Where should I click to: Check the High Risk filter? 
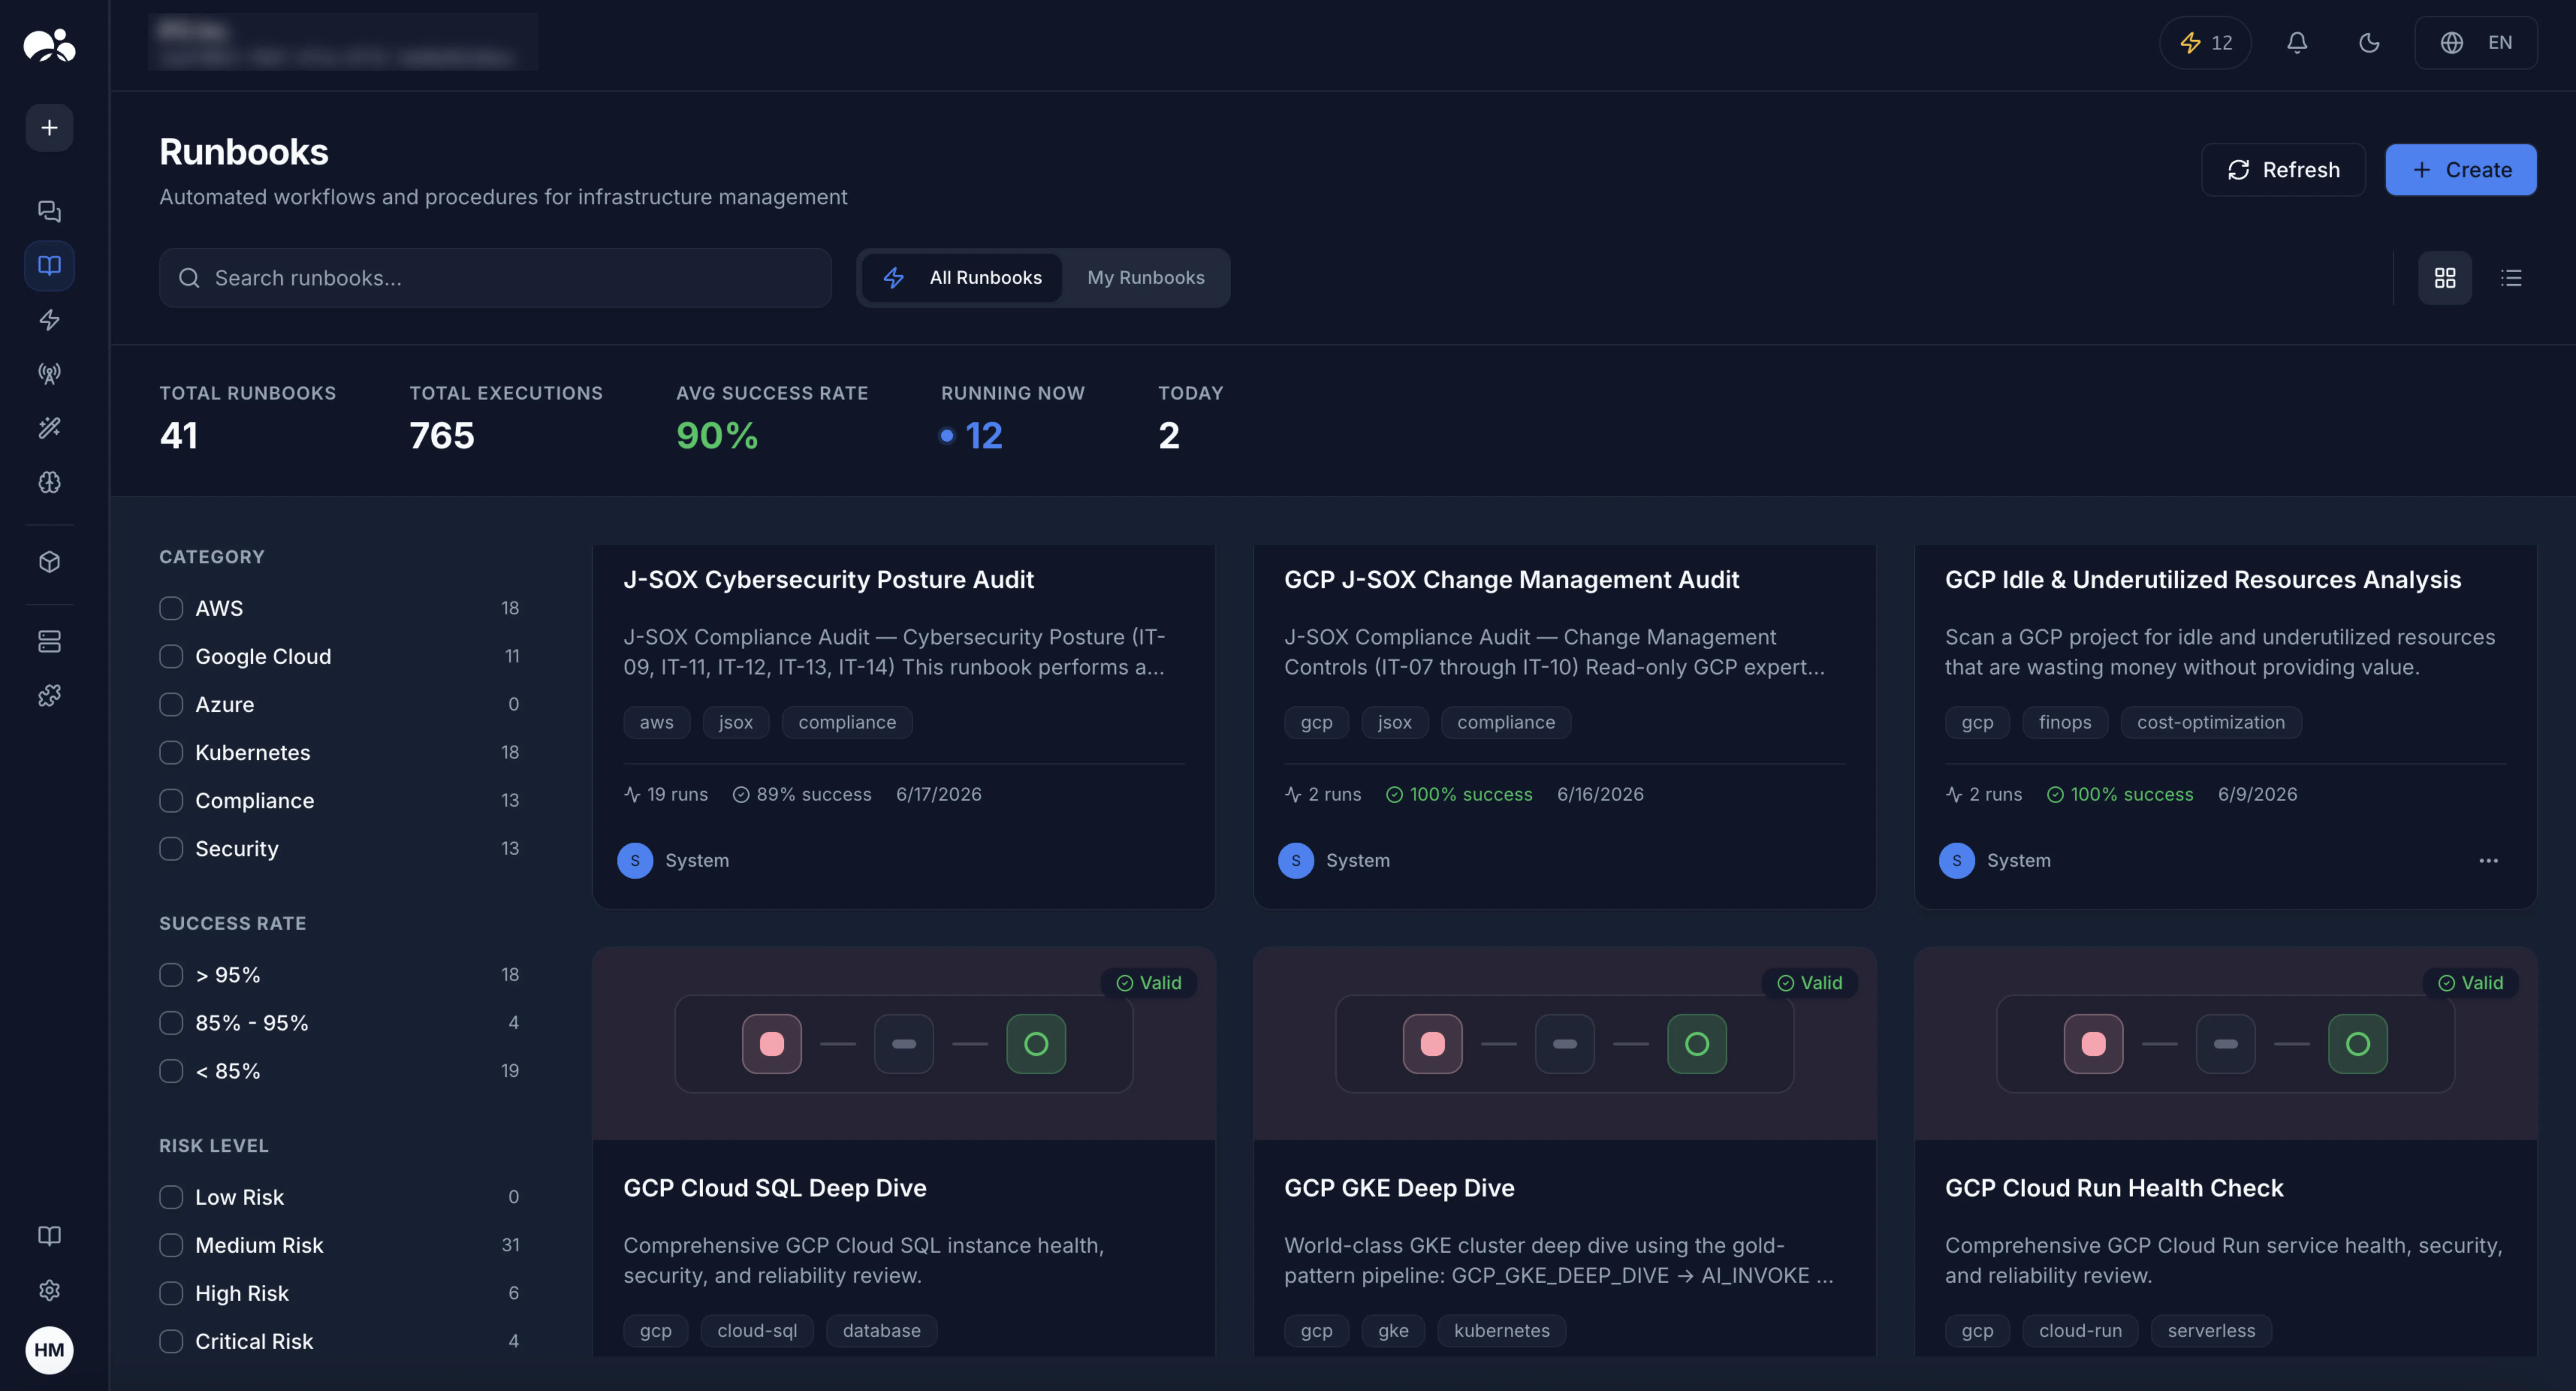click(x=171, y=1293)
